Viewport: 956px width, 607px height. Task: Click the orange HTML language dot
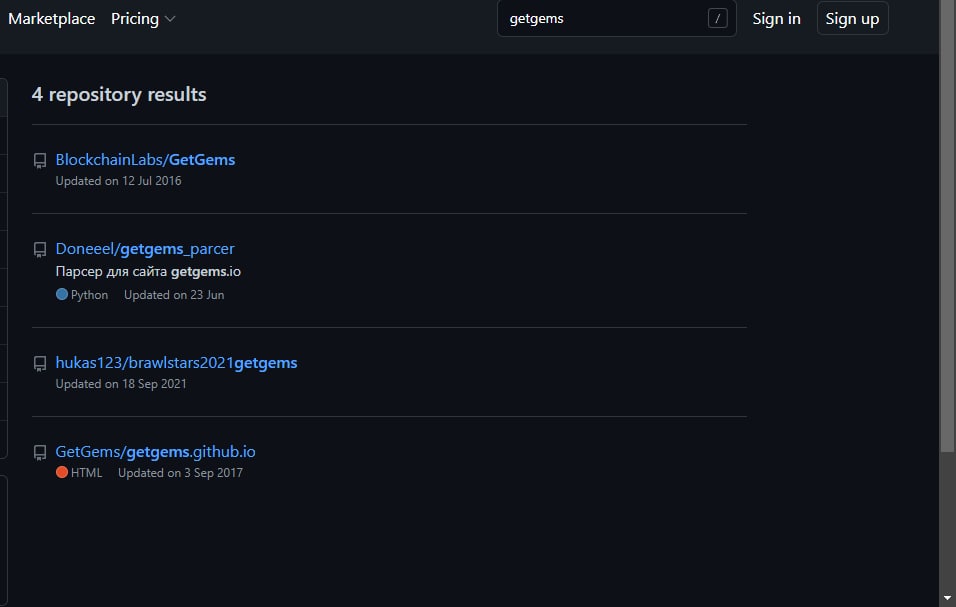coord(62,472)
